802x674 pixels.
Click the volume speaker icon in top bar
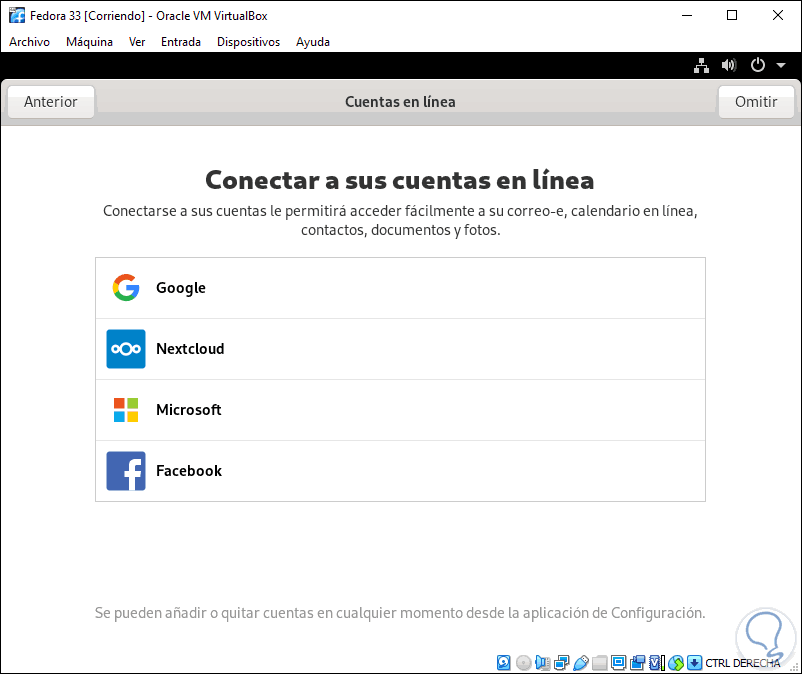[x=729, y=65]
